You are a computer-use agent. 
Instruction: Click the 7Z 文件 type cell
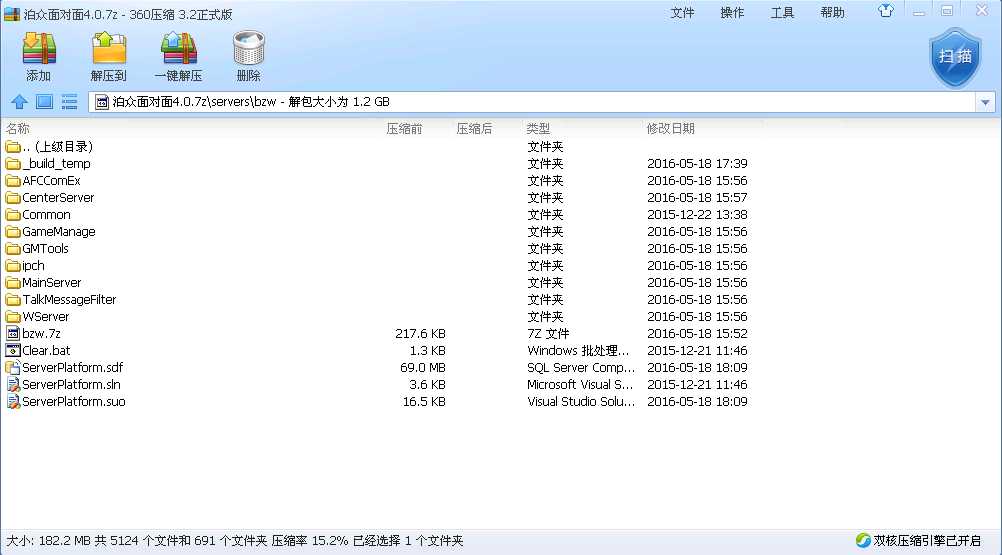(548, 333)
